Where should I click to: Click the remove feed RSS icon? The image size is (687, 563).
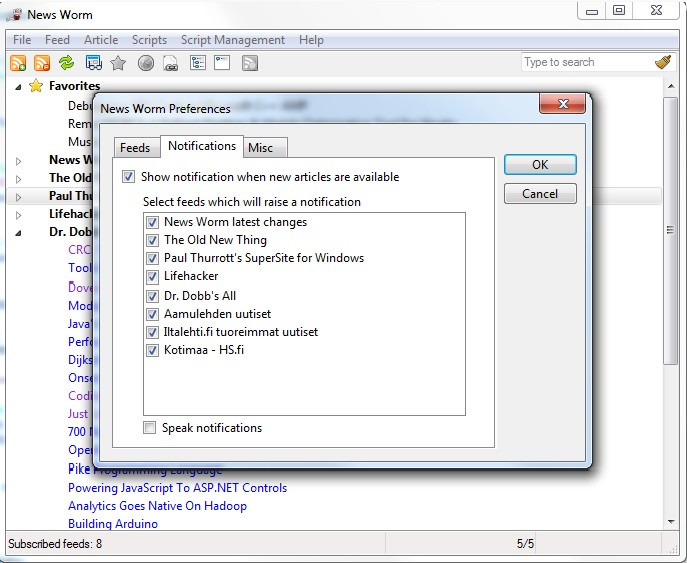tap(42, 63)
